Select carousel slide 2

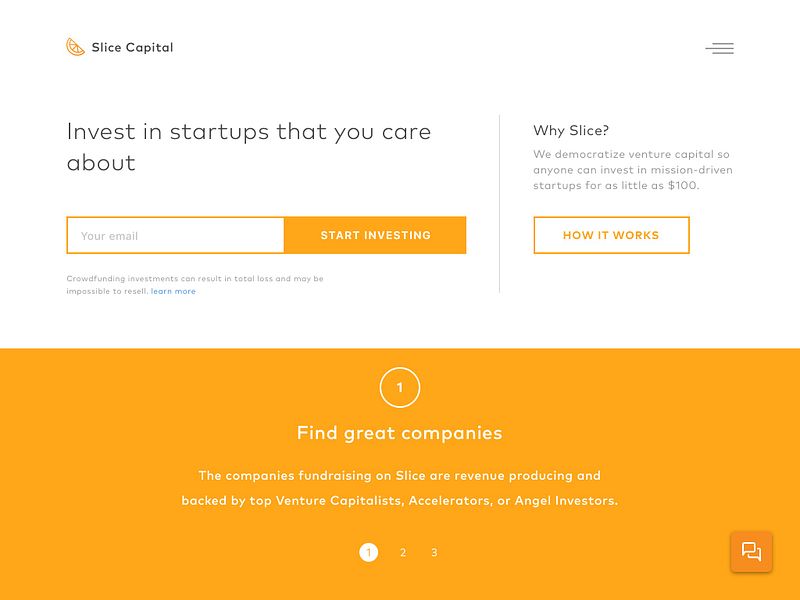coord(401,551)
